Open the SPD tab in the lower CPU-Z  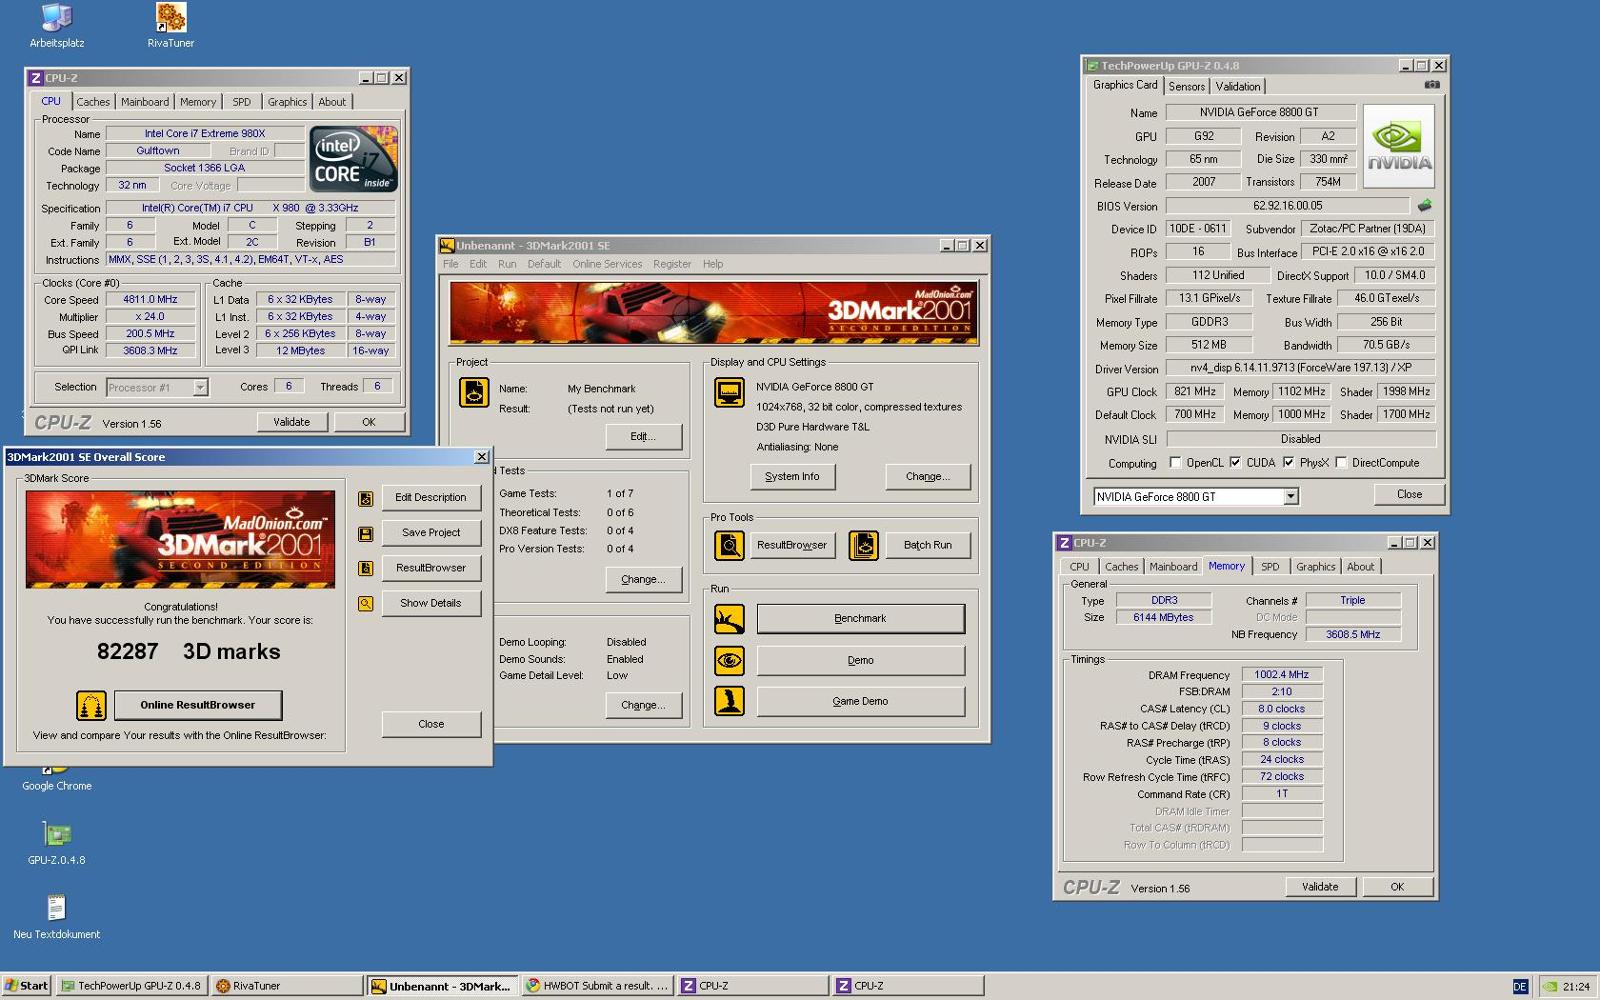[1270, 567]
